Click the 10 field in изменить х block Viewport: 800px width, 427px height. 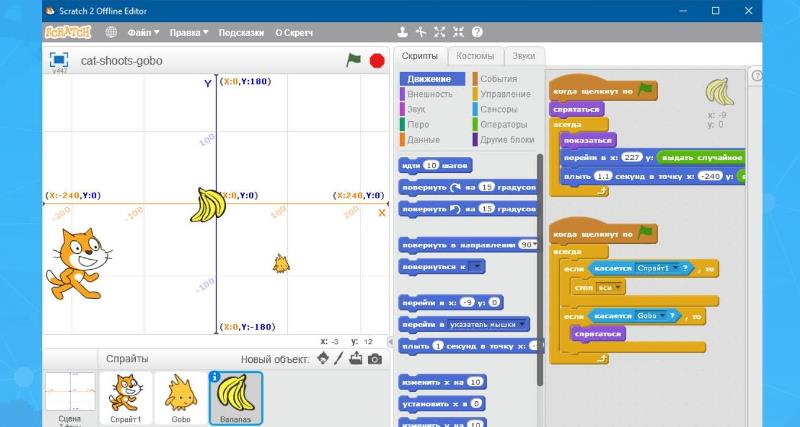(475, 382)
